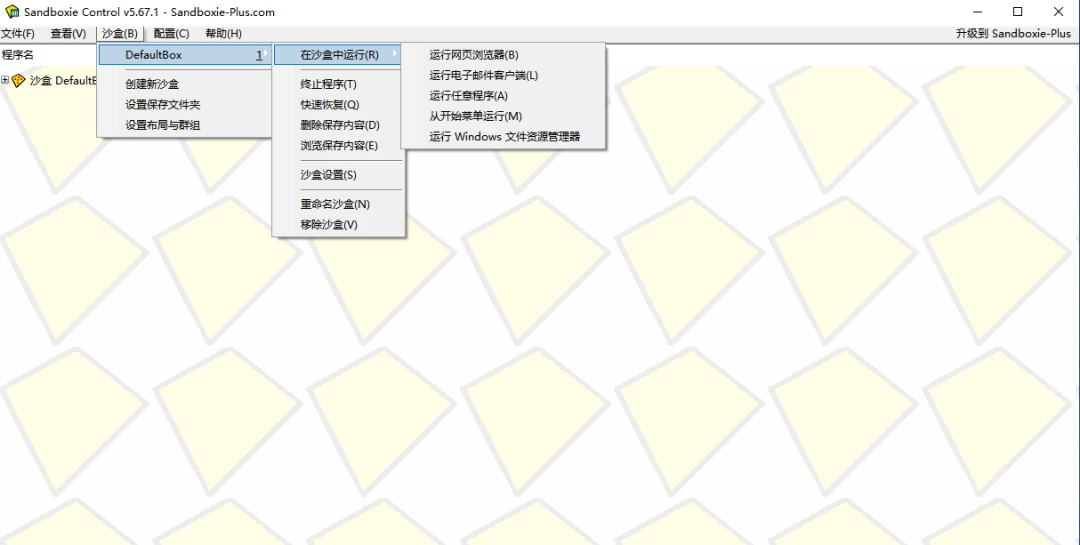Viewport: 1080px width, 545px height.
Task: Choose 终止程序(T) in submenu
Action: coord(328,85)
